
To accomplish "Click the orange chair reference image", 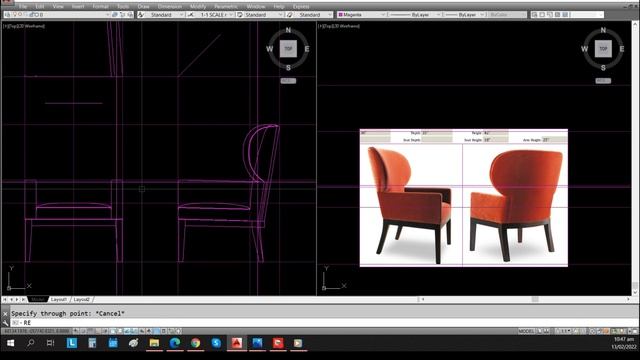I will point(464,198).
